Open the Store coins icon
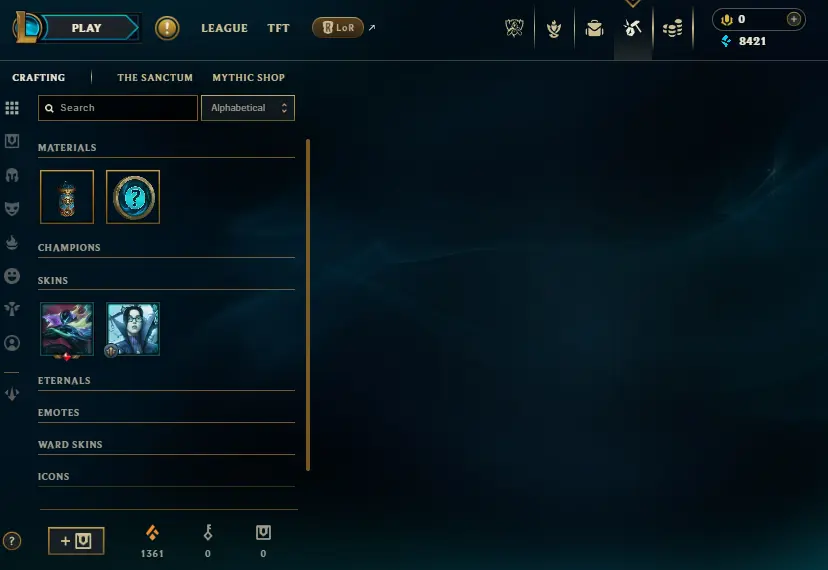This screenshot has width=828, height=570. (672, 28)
